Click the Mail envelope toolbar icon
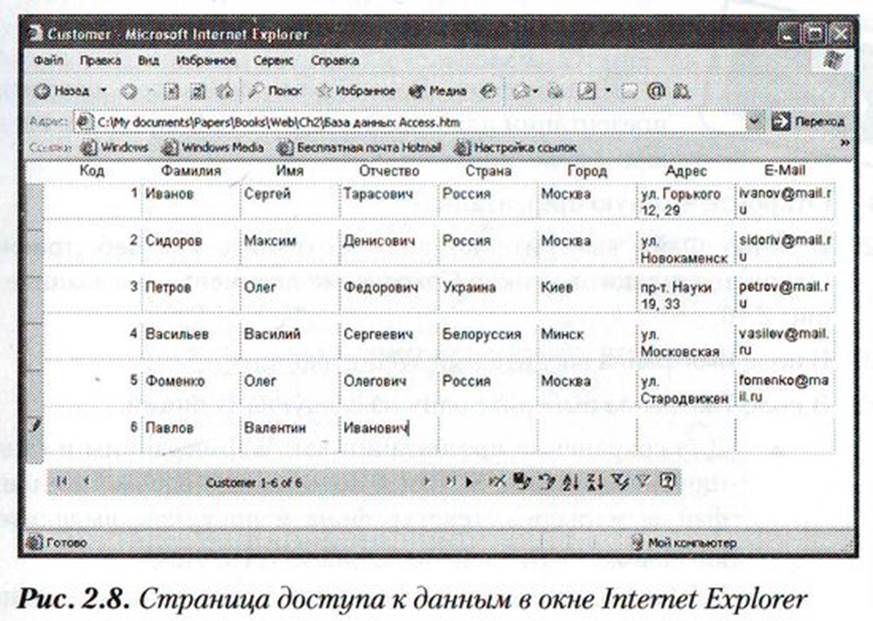 (521, 91)
